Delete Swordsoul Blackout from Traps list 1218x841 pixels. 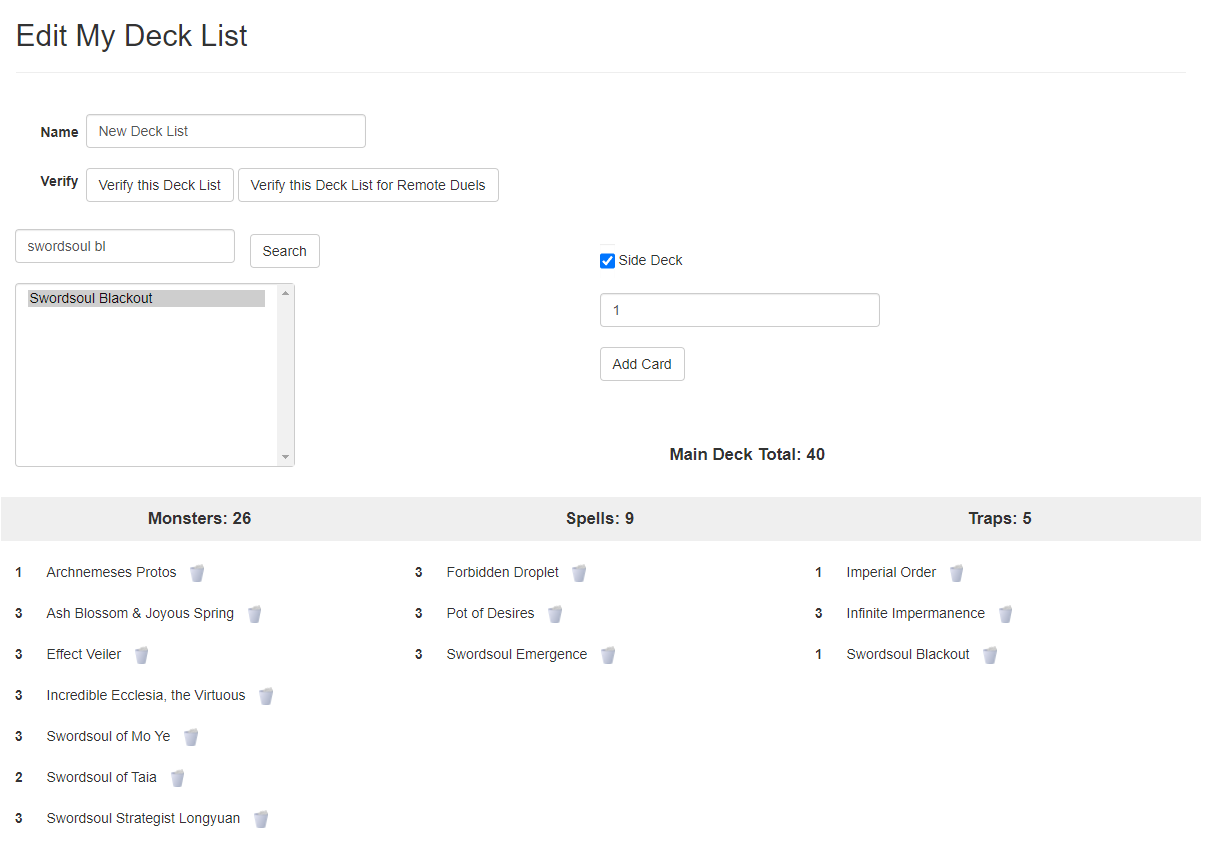point(990,655)
